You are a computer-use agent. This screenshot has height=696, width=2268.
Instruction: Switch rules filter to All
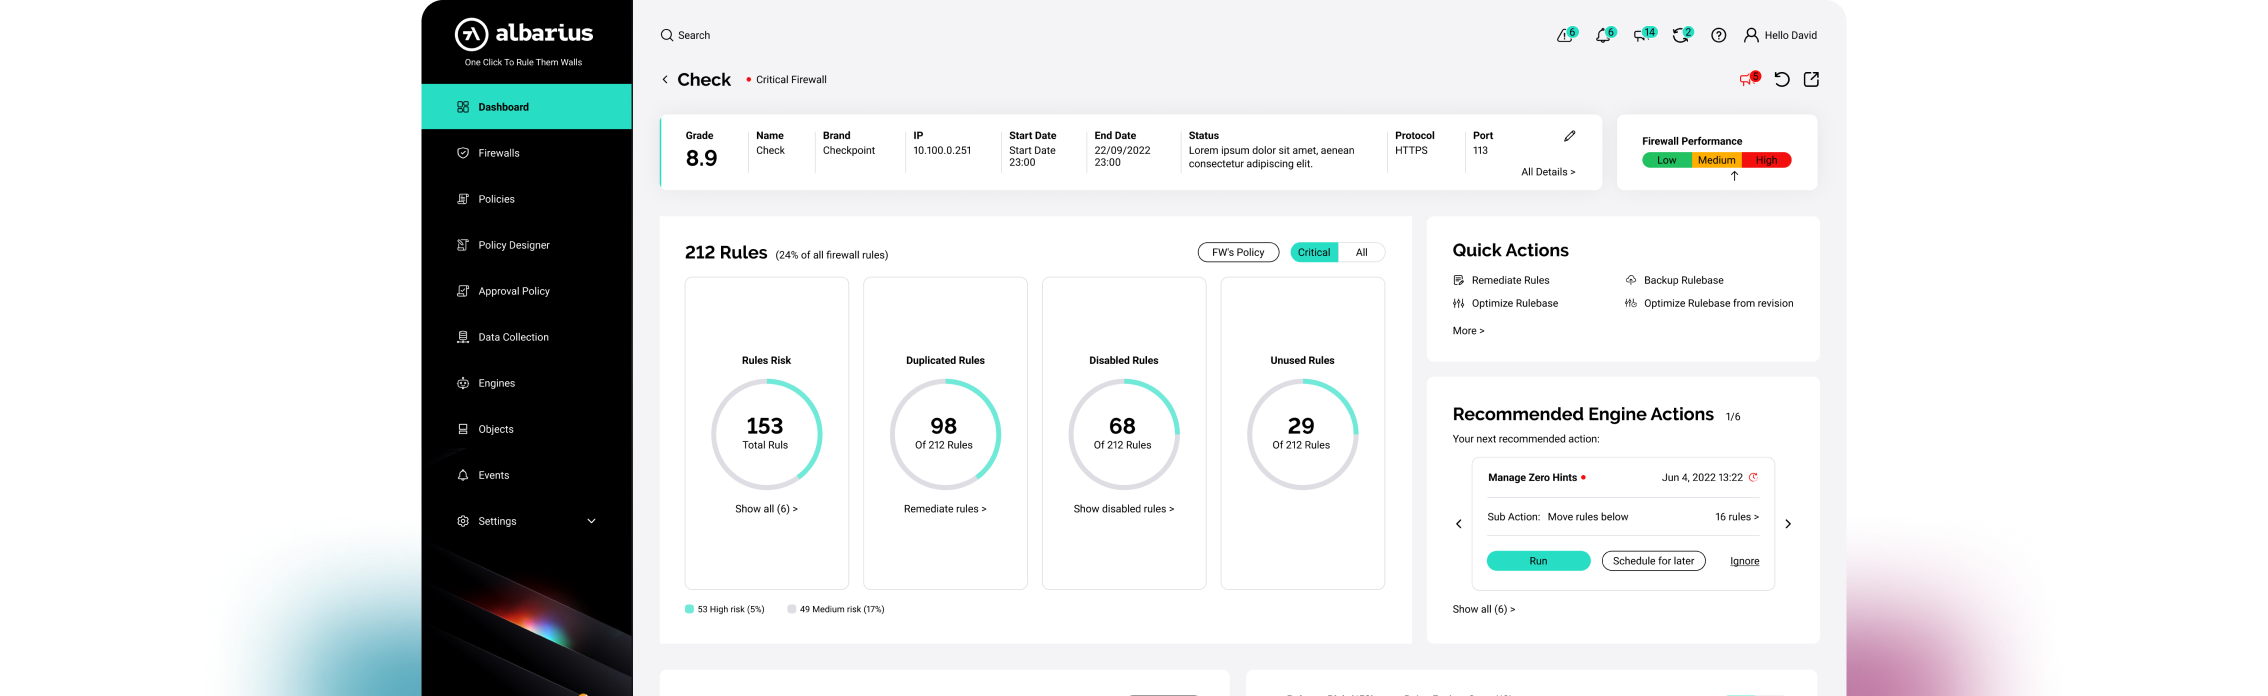coord(1361,252)
